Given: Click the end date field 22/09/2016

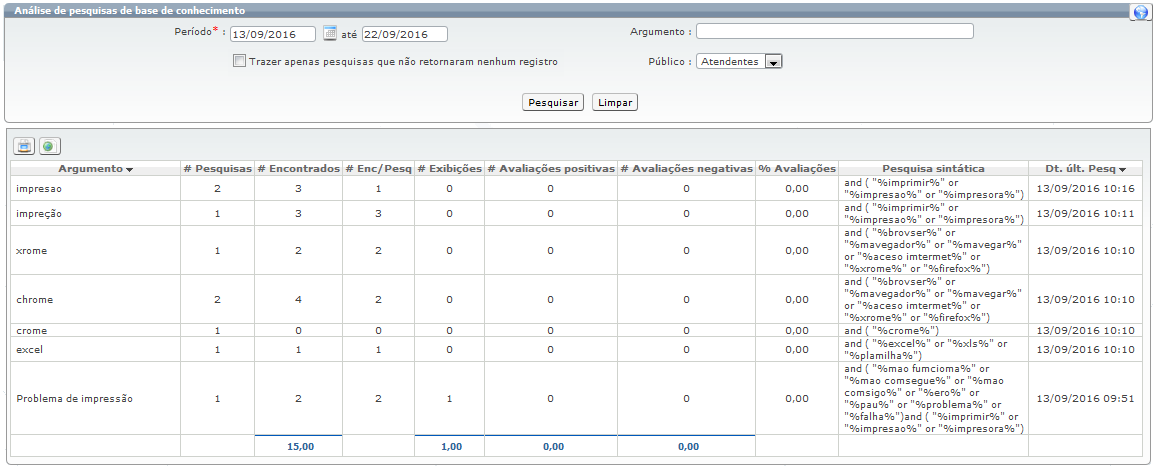Looking at the screenshot, I should coord(403,34).
